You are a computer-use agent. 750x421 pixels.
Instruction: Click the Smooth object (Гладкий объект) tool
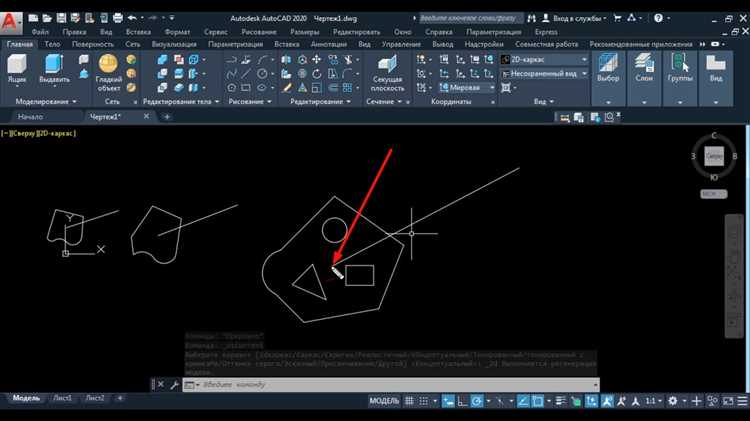108,73
